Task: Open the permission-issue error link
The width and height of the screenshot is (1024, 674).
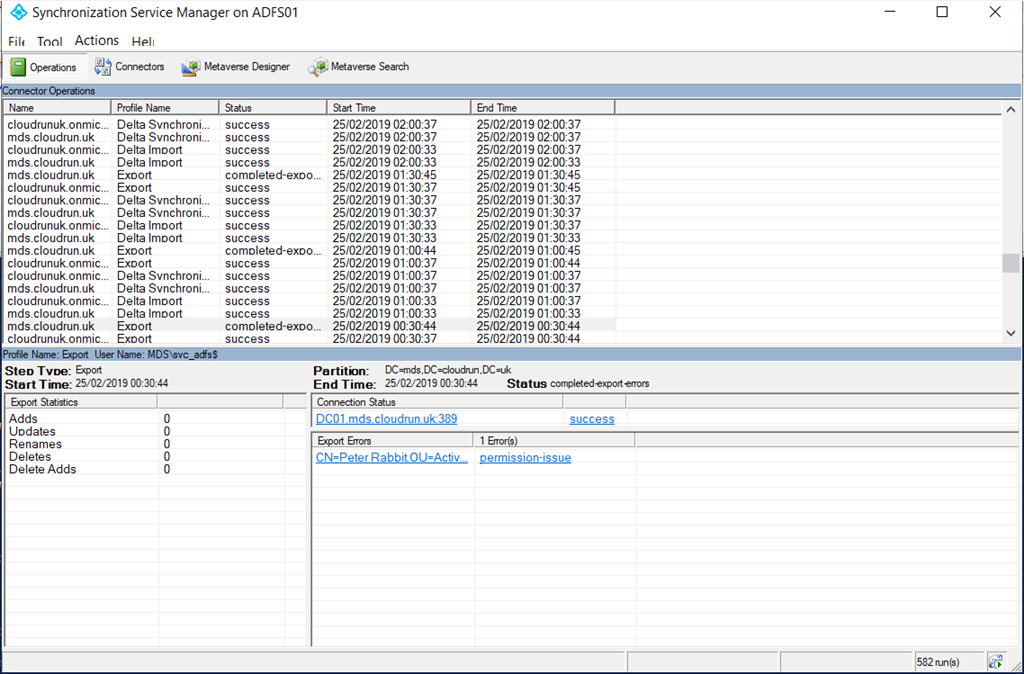Action: [525, 458]
